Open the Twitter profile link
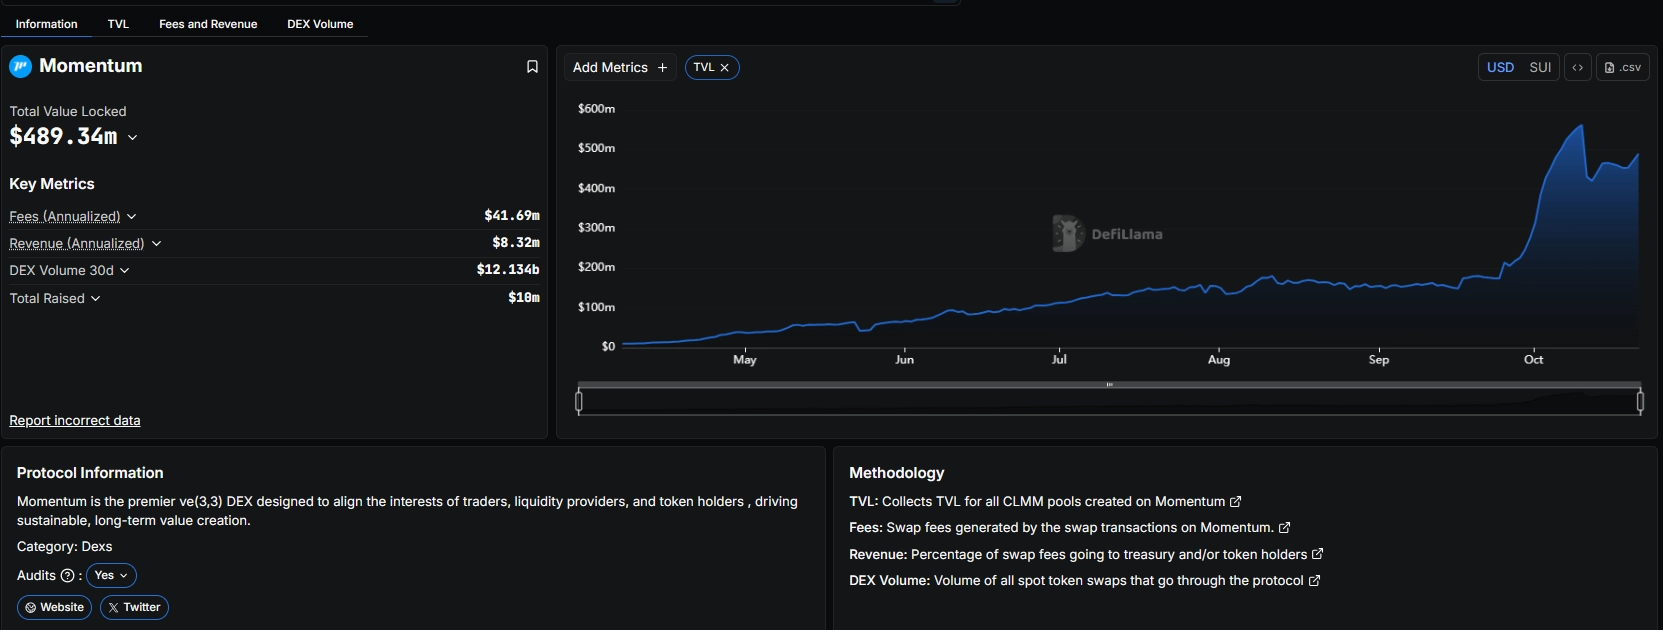1663x630 pixels. click(134, 607)
